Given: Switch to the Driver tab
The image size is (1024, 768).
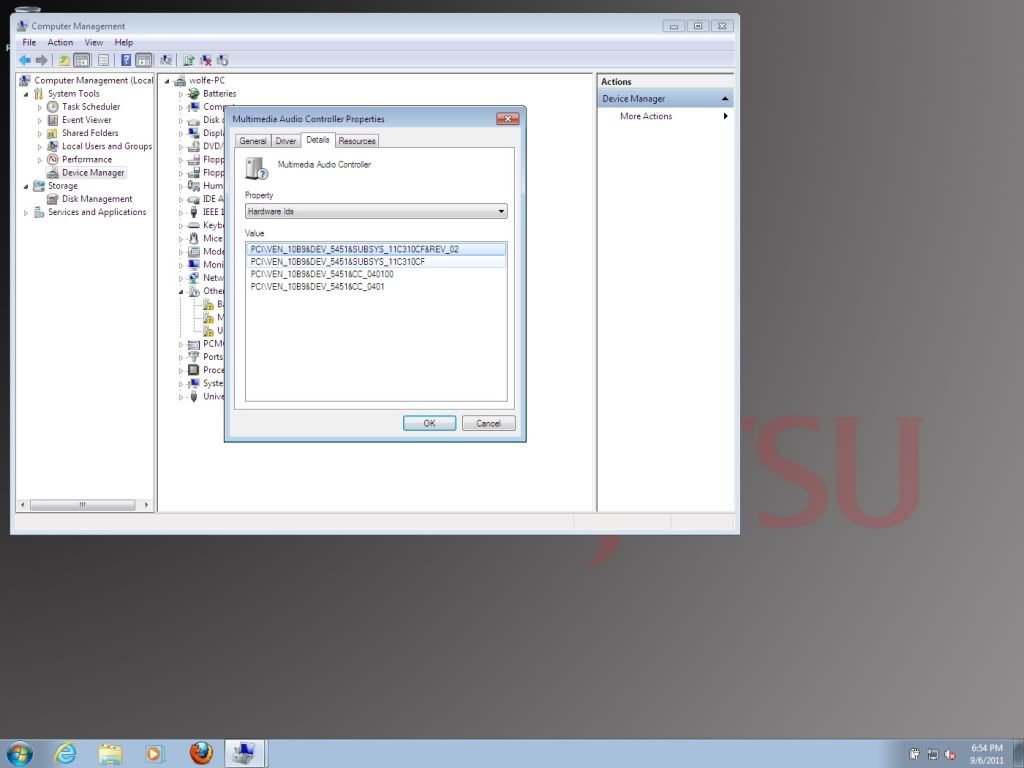Looking at the screenshot, I should pyautogui.click(x=286, y=141).
